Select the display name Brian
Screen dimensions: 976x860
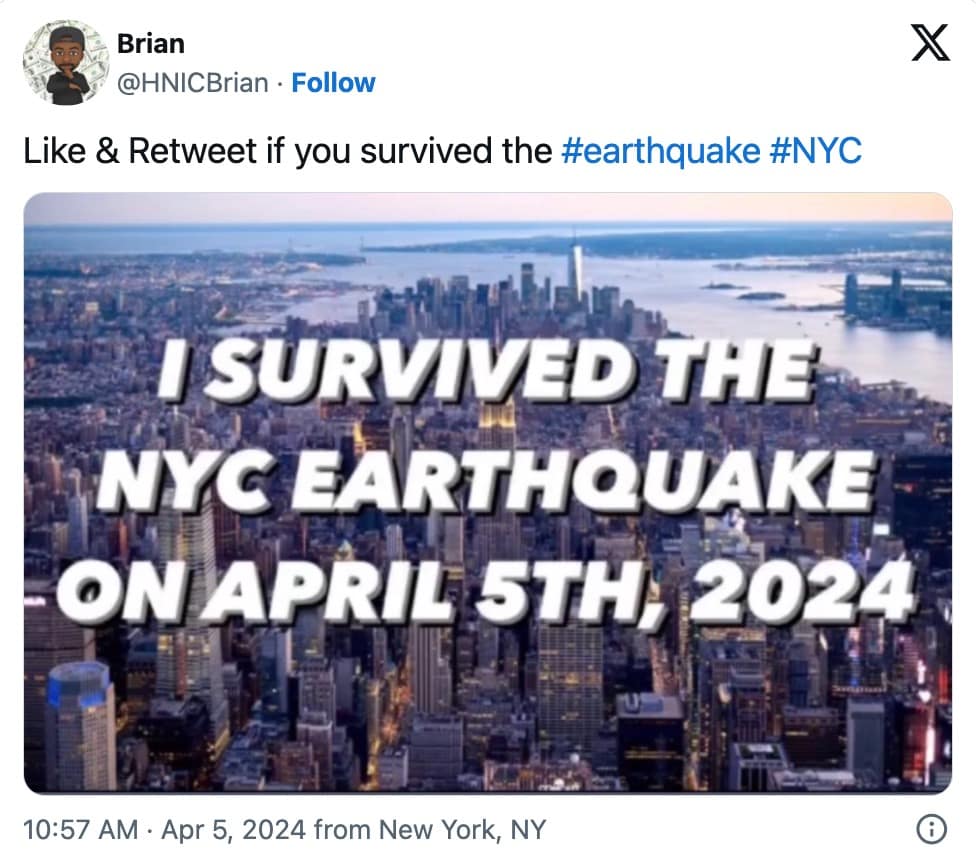[150, 43]
